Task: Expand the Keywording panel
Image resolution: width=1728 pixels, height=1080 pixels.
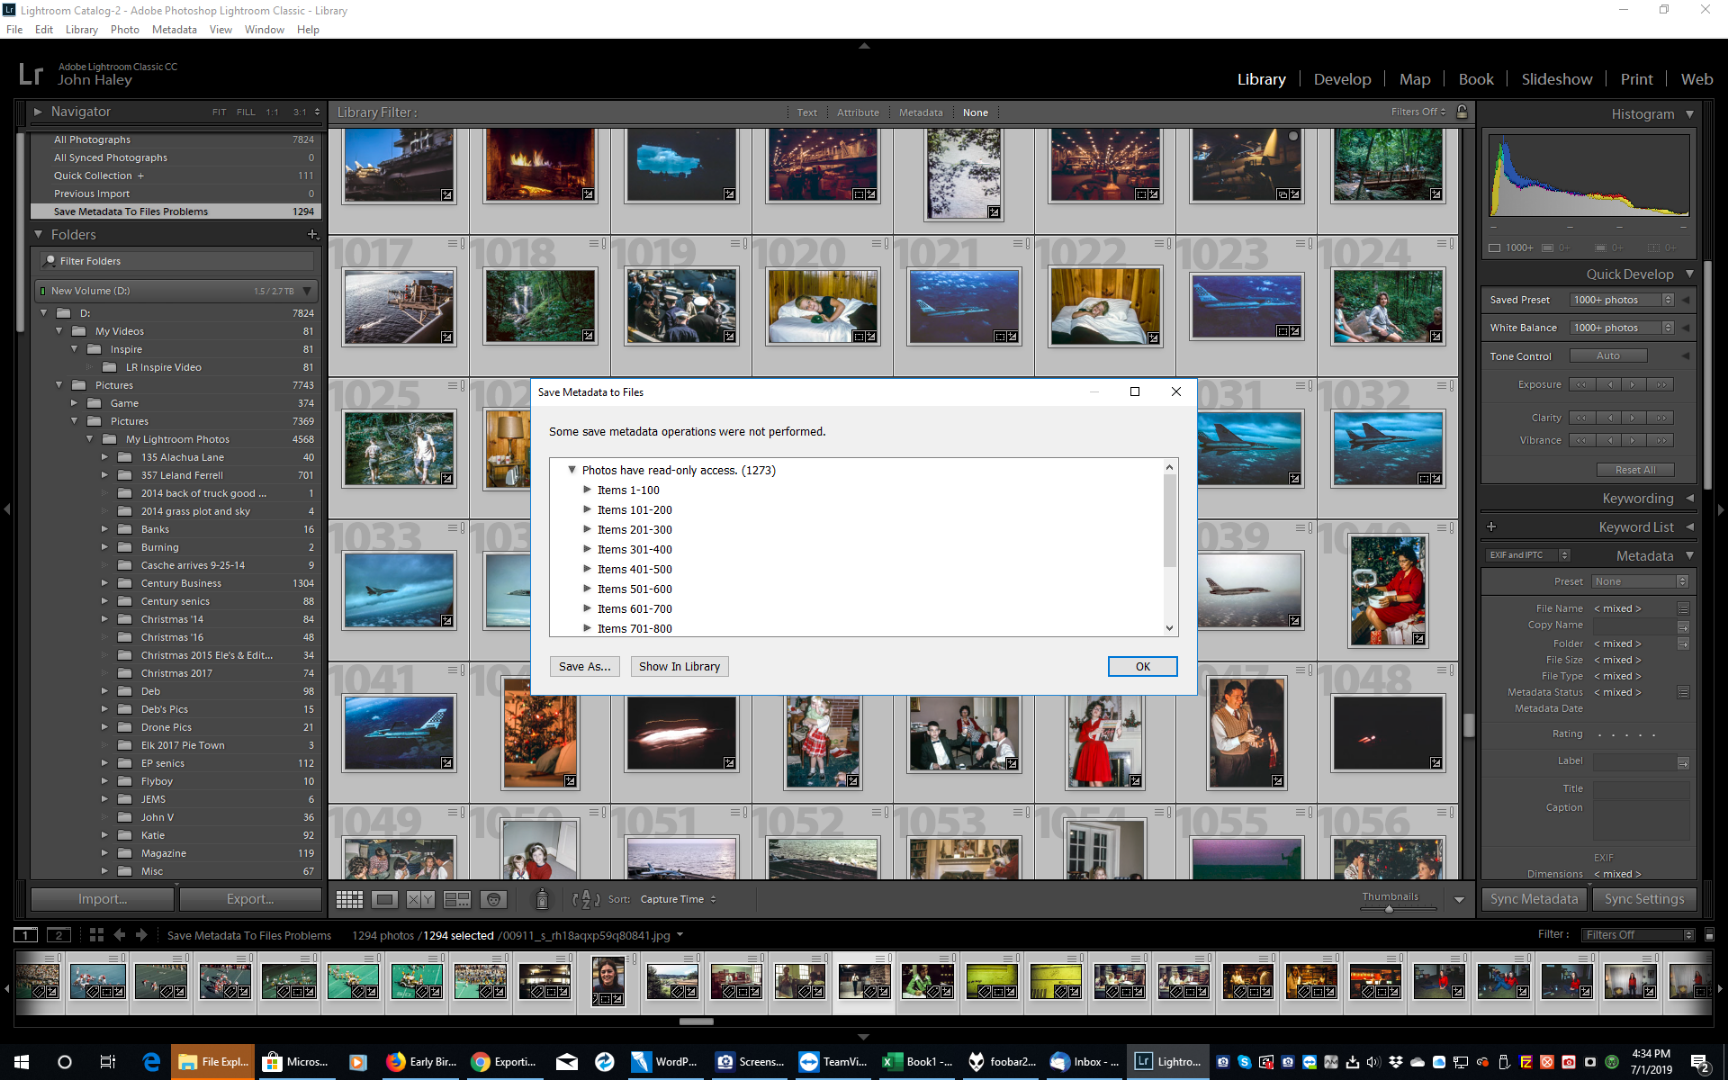Action: pos(1690,498)
